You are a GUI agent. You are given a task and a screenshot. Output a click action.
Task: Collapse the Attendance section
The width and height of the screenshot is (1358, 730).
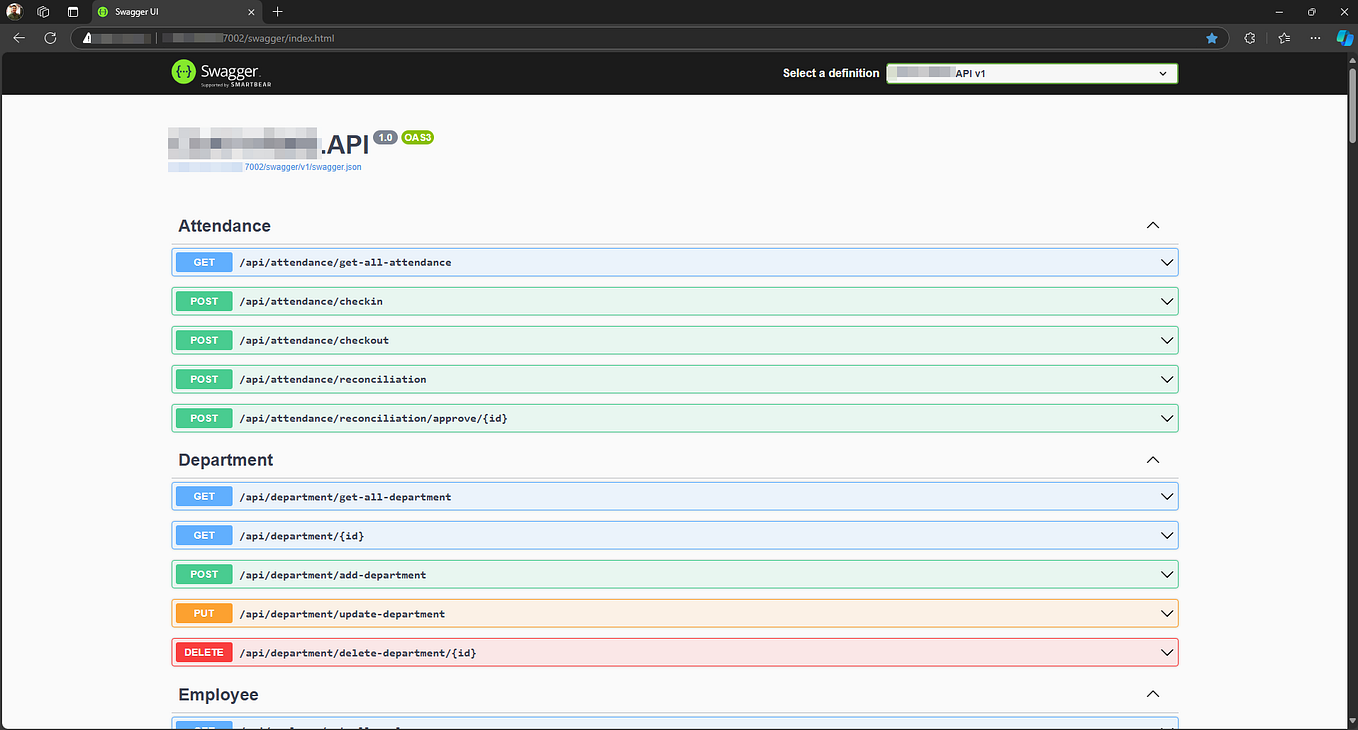point(1152,225)
